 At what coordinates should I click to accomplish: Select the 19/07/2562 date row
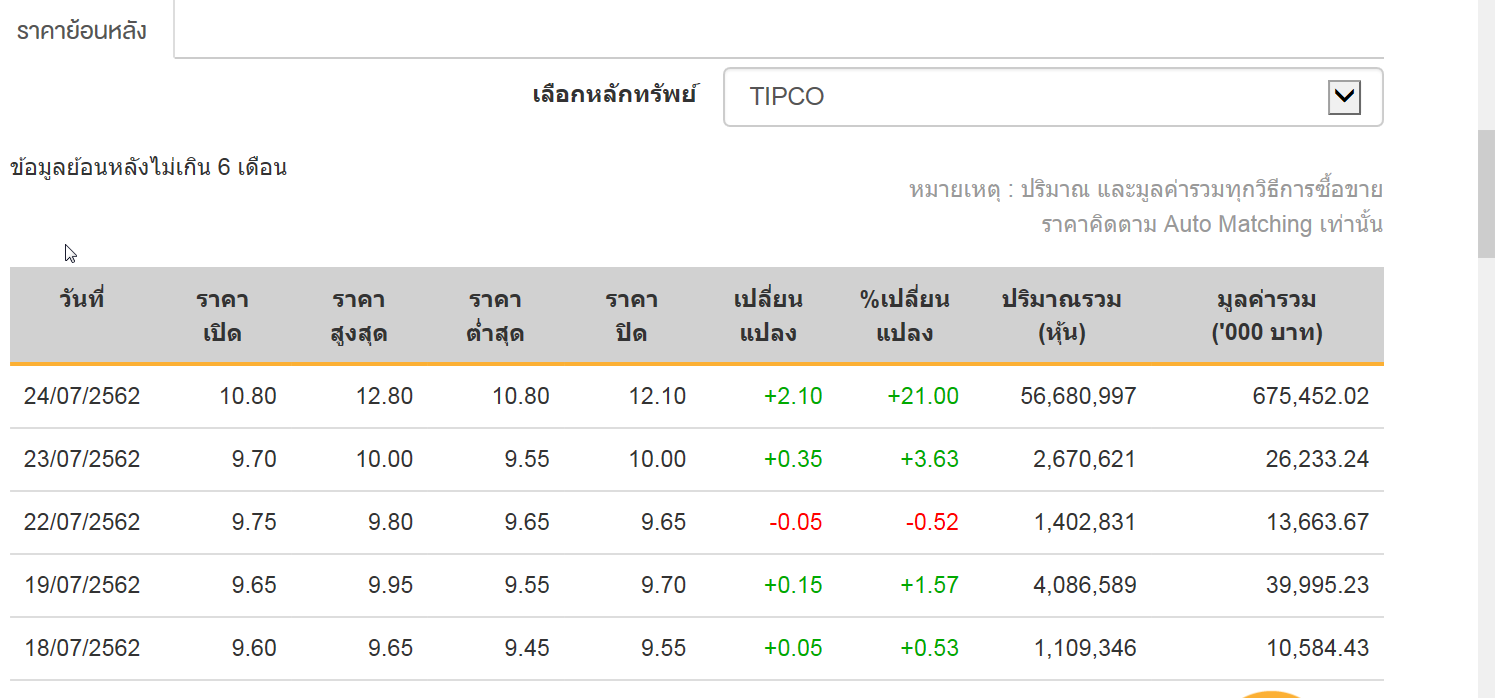click(x=697, y=585)
